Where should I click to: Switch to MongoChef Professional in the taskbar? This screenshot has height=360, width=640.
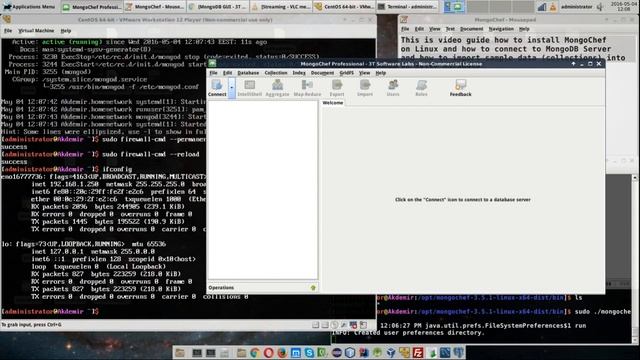(x=92, y=7)
